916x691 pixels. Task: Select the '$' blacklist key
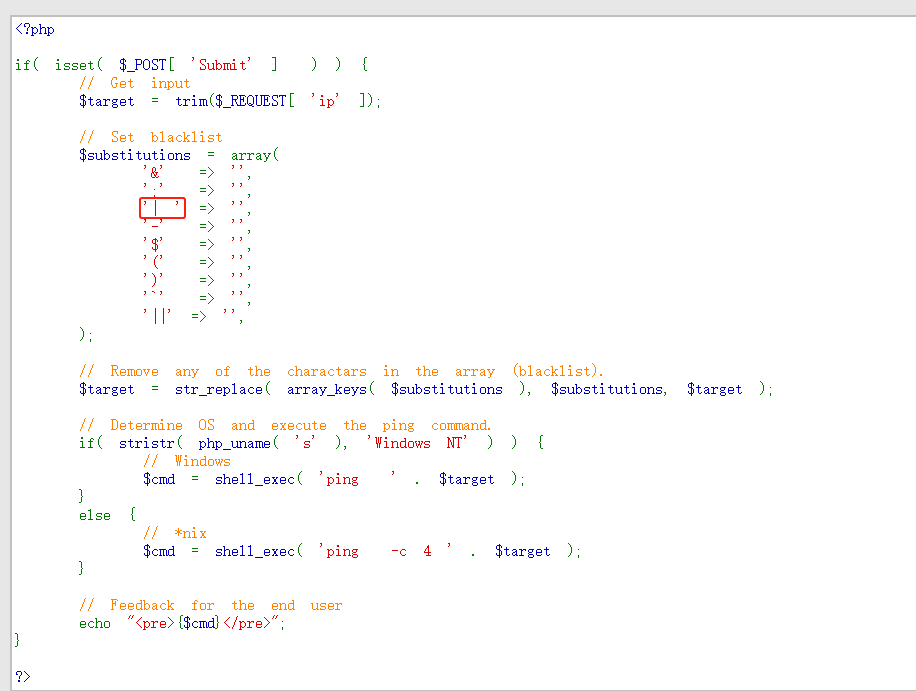pos(154,244)
